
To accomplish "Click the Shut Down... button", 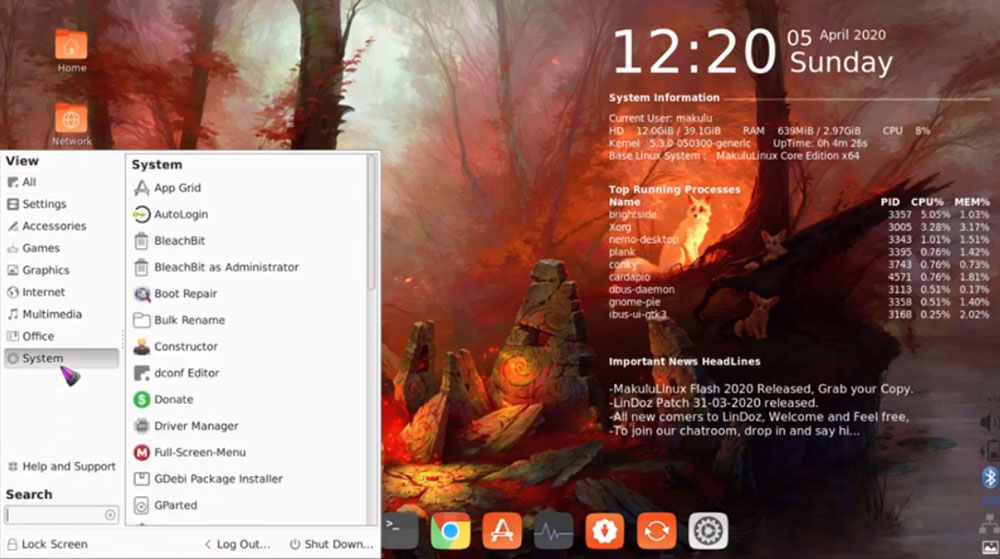I will coord(332,544).
